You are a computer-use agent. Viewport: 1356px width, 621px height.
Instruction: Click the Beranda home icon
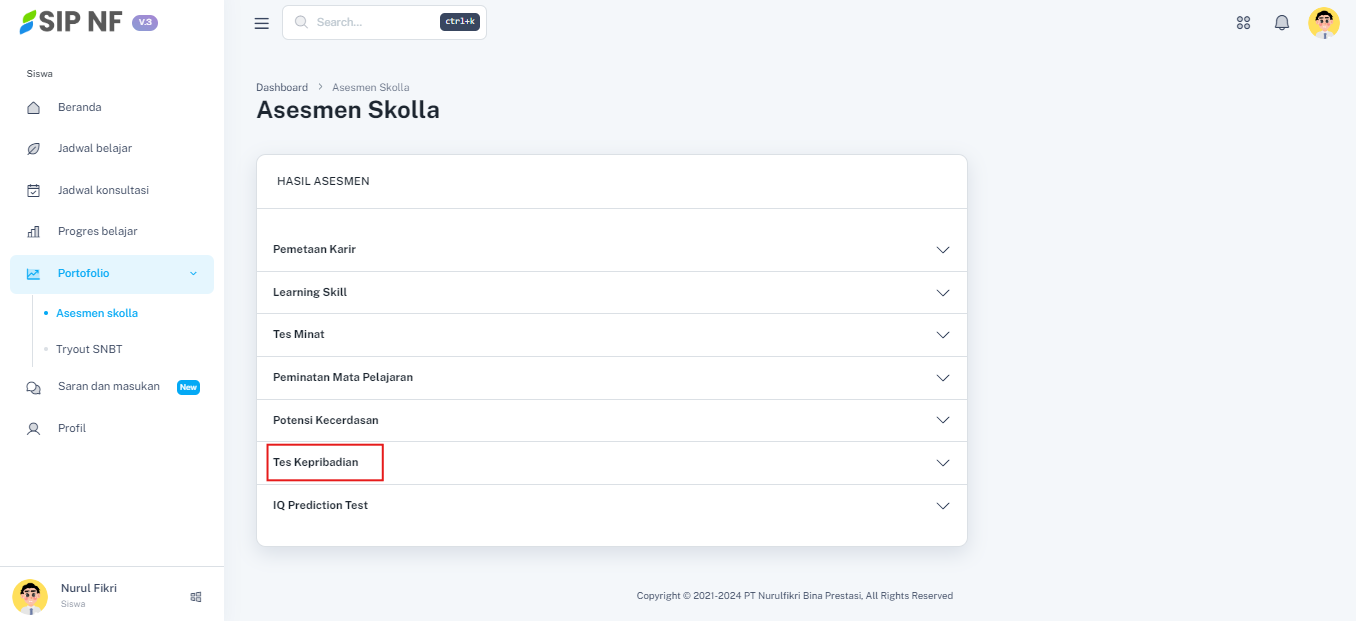click(x=33, y=108)
